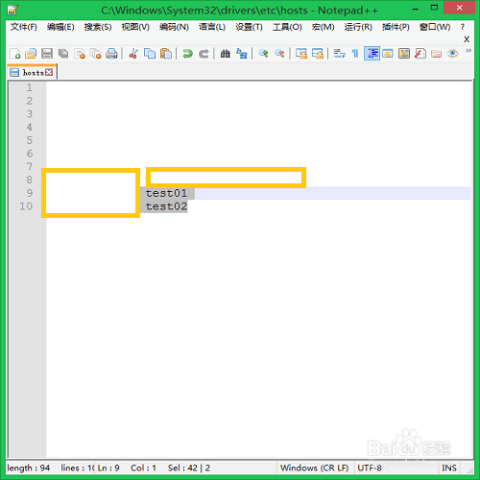480x480 pixels.
Task: Zoom in with the magnifier plus icon
Action: [263, 54]
